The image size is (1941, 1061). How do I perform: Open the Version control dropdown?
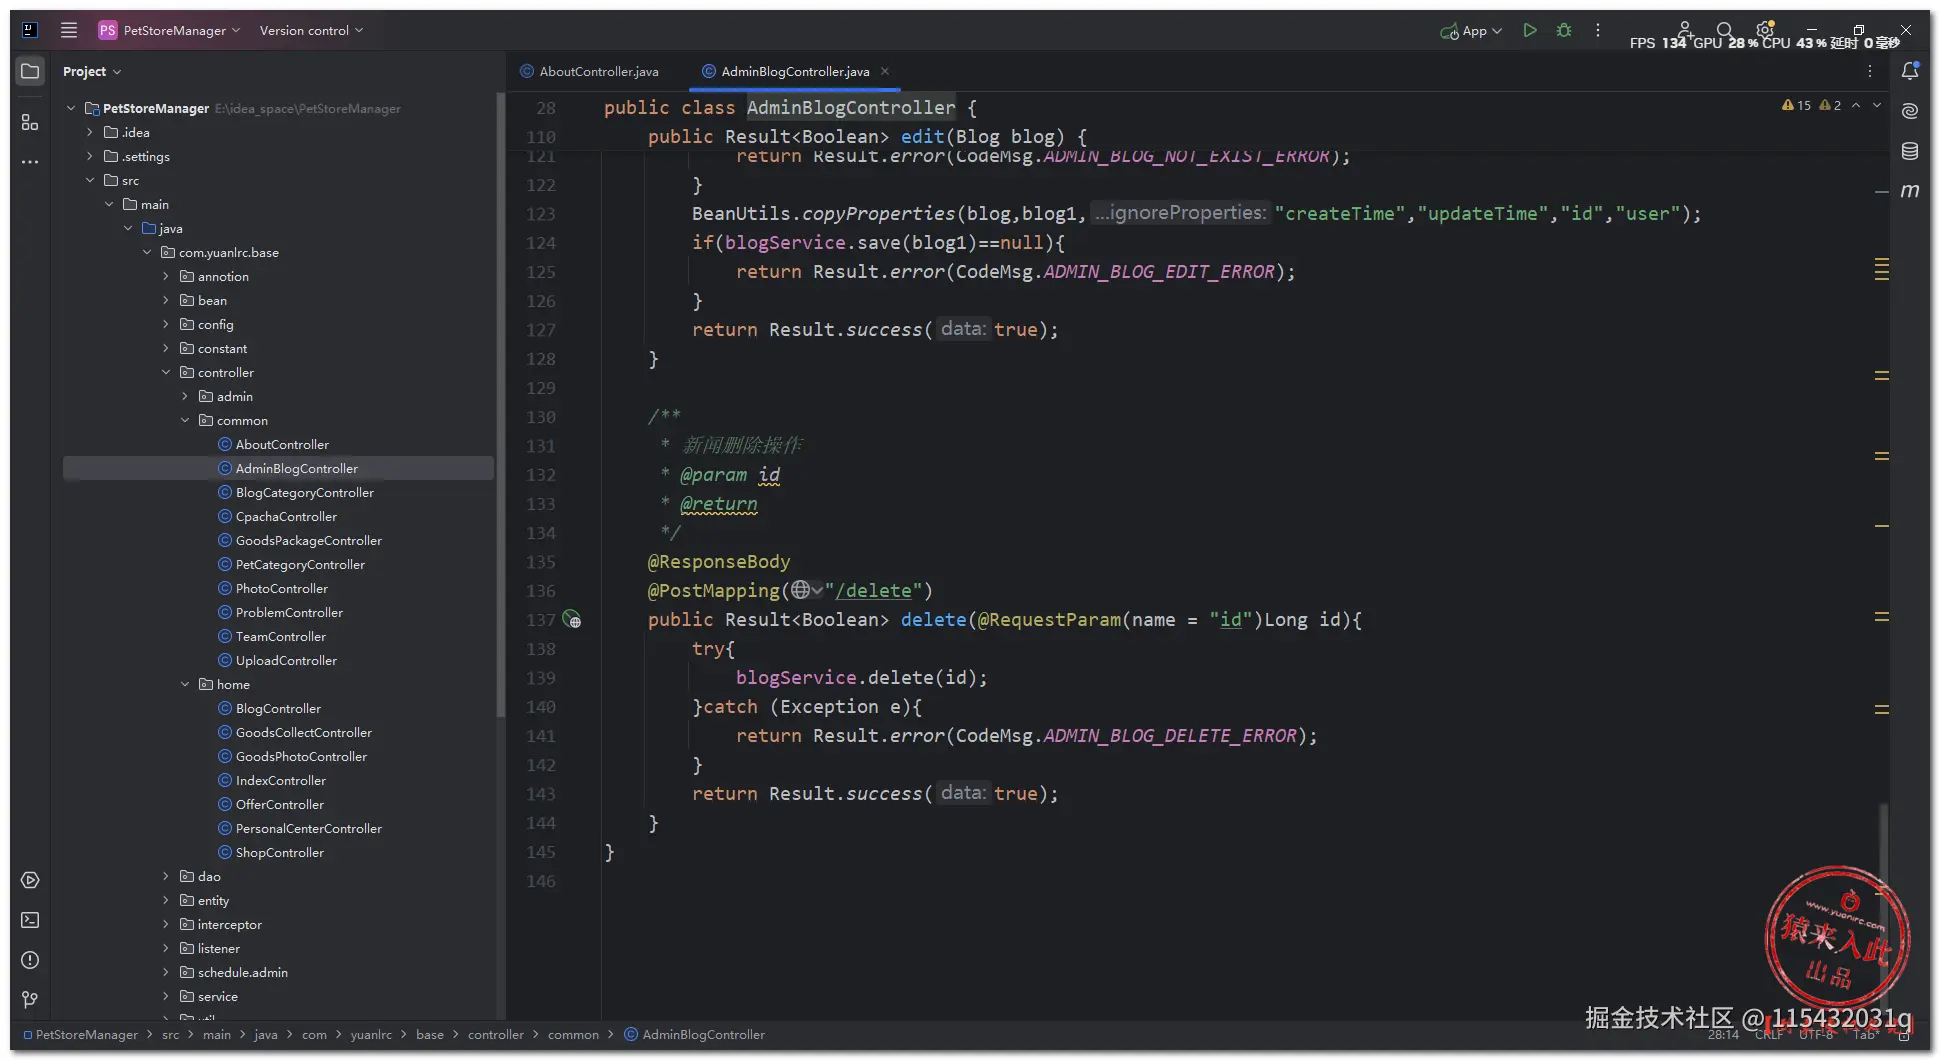pos(311,30)
